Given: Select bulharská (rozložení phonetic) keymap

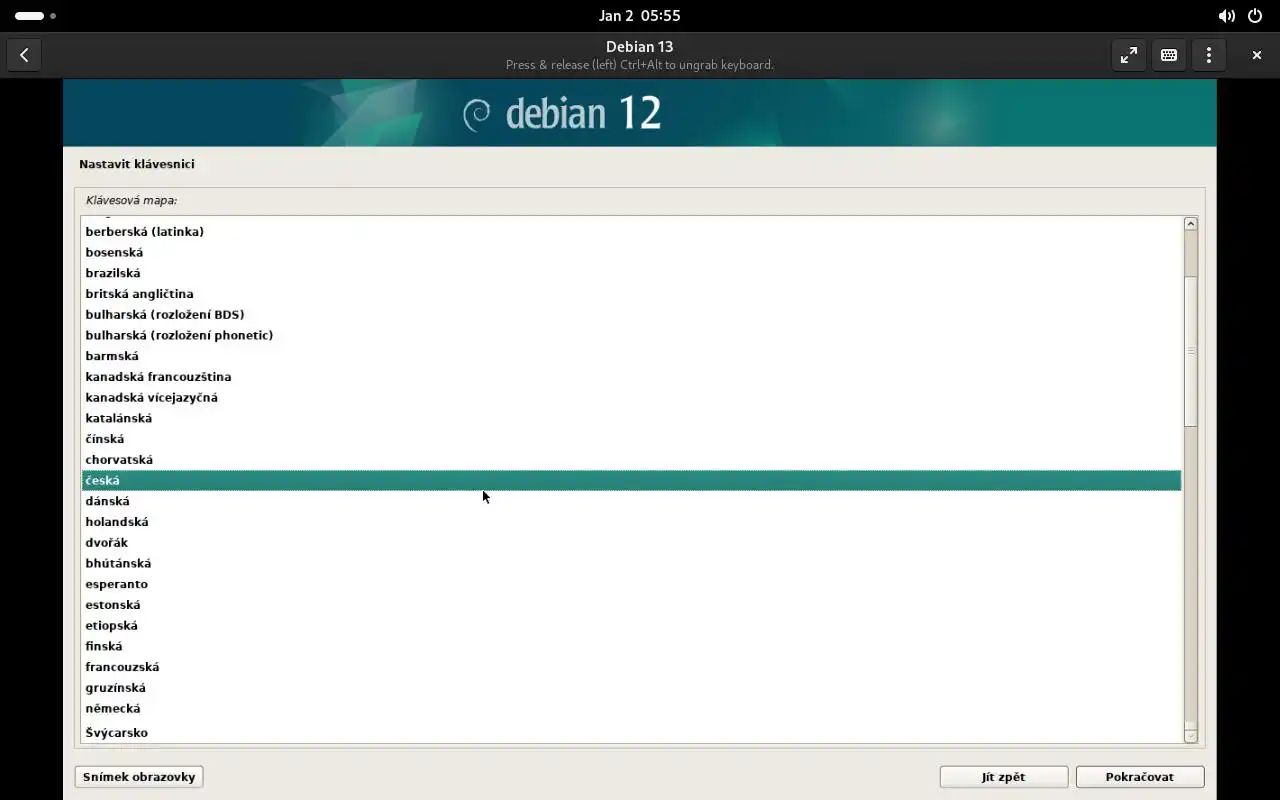Looking at the screenshot, I should click(631, 335).
